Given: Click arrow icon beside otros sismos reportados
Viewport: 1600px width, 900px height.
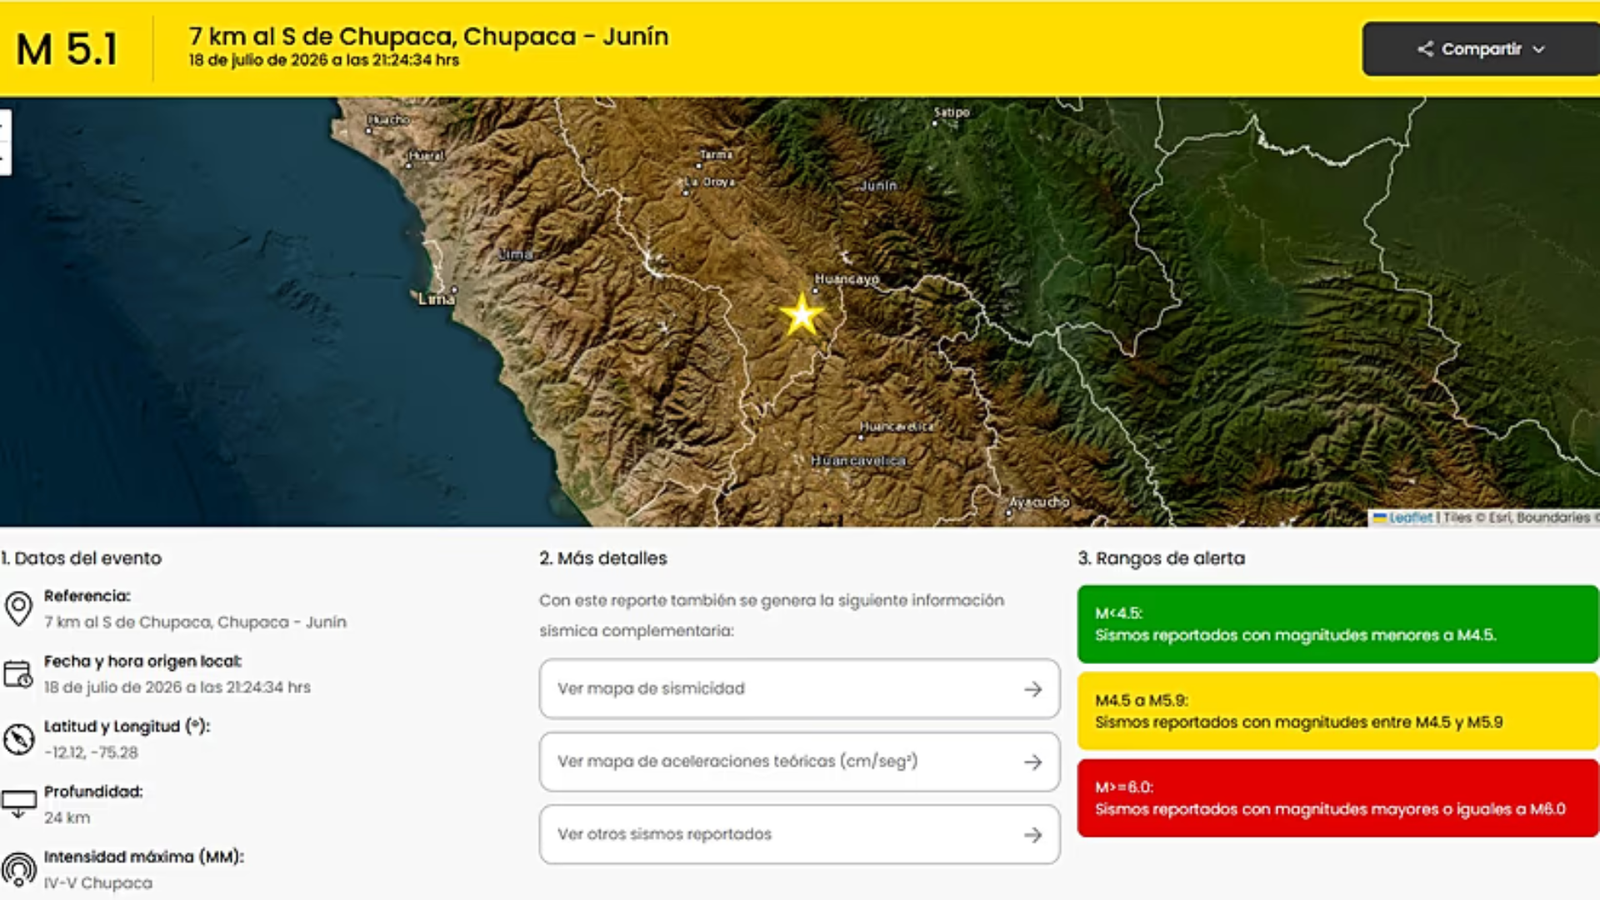Looking at the screenshot, I should click(x=1033, y=835).
